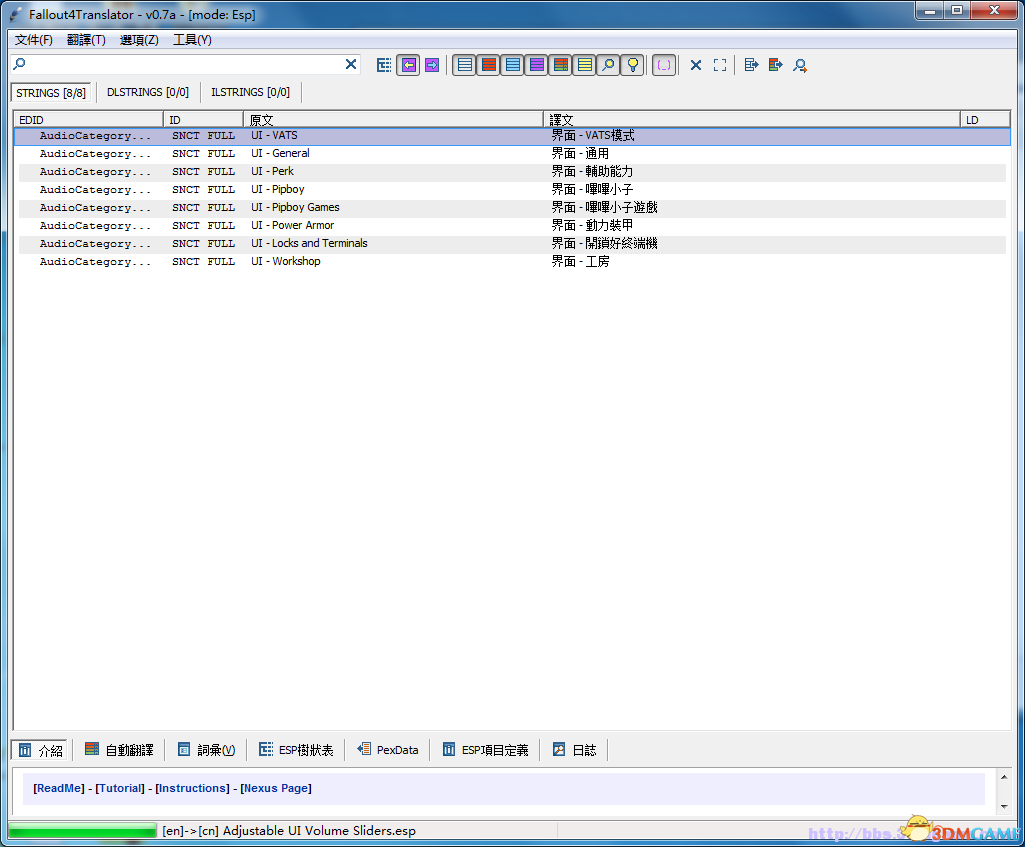Click the translation "界面 - 輔助能力"
Viewport: 1025px width, 847px height.
pos(592,171)
